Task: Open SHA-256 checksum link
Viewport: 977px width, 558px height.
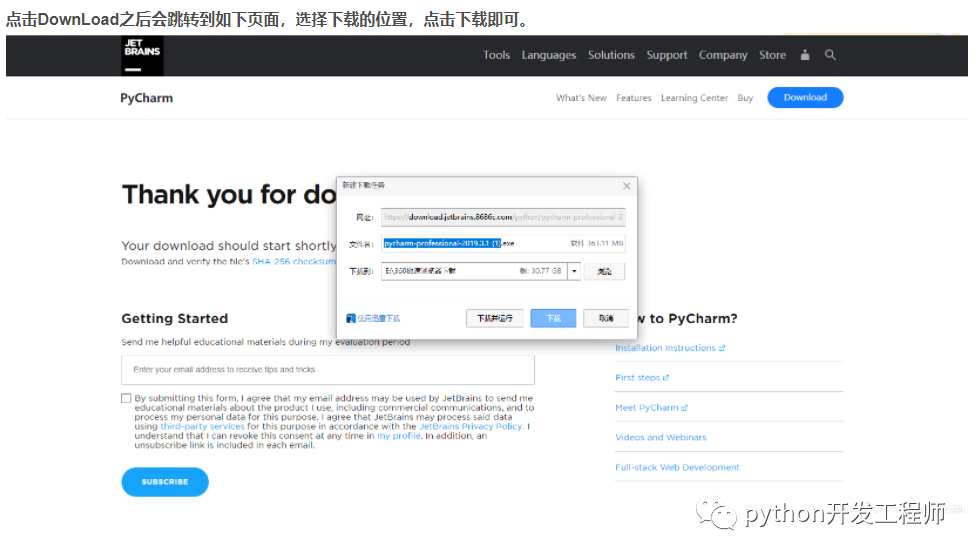Action: point(293,262)
